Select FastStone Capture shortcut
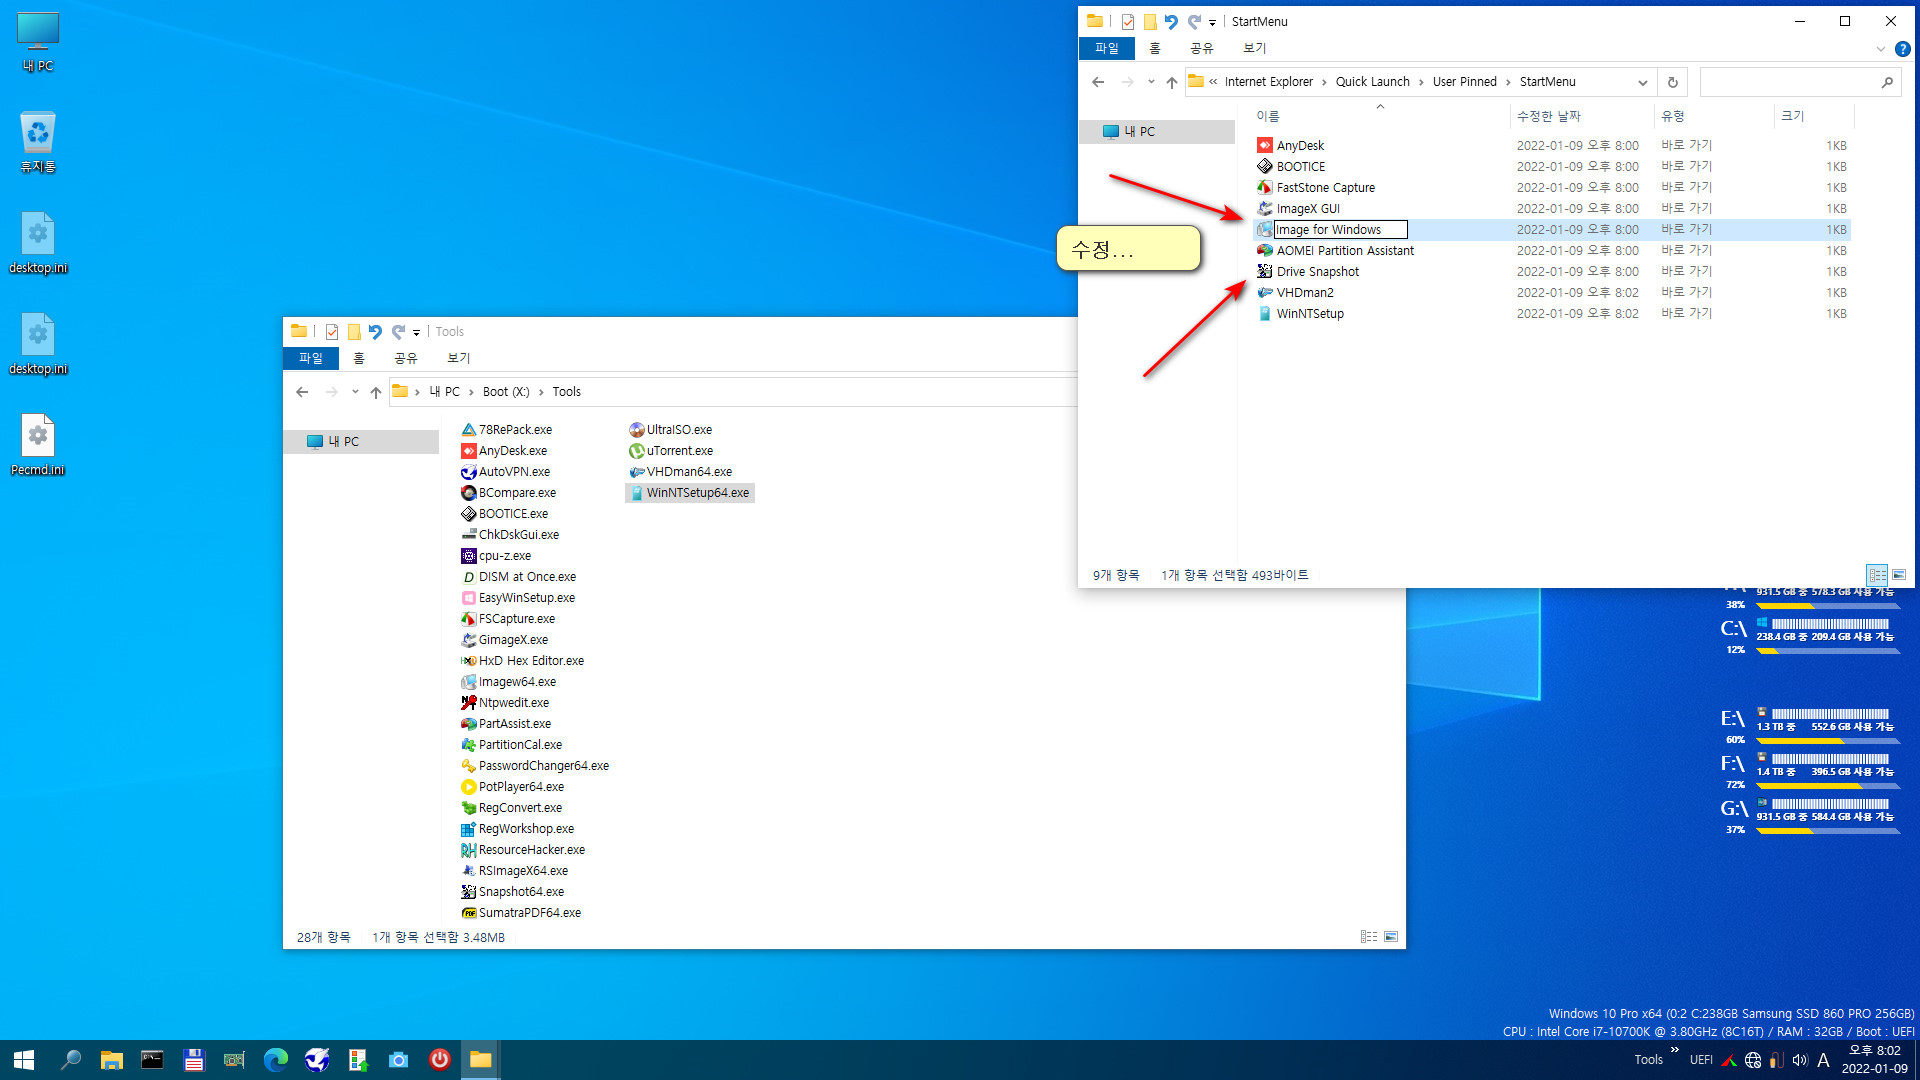Image resolution: width=1920 pixels, height=1080 pixels. coord(1325,187)
